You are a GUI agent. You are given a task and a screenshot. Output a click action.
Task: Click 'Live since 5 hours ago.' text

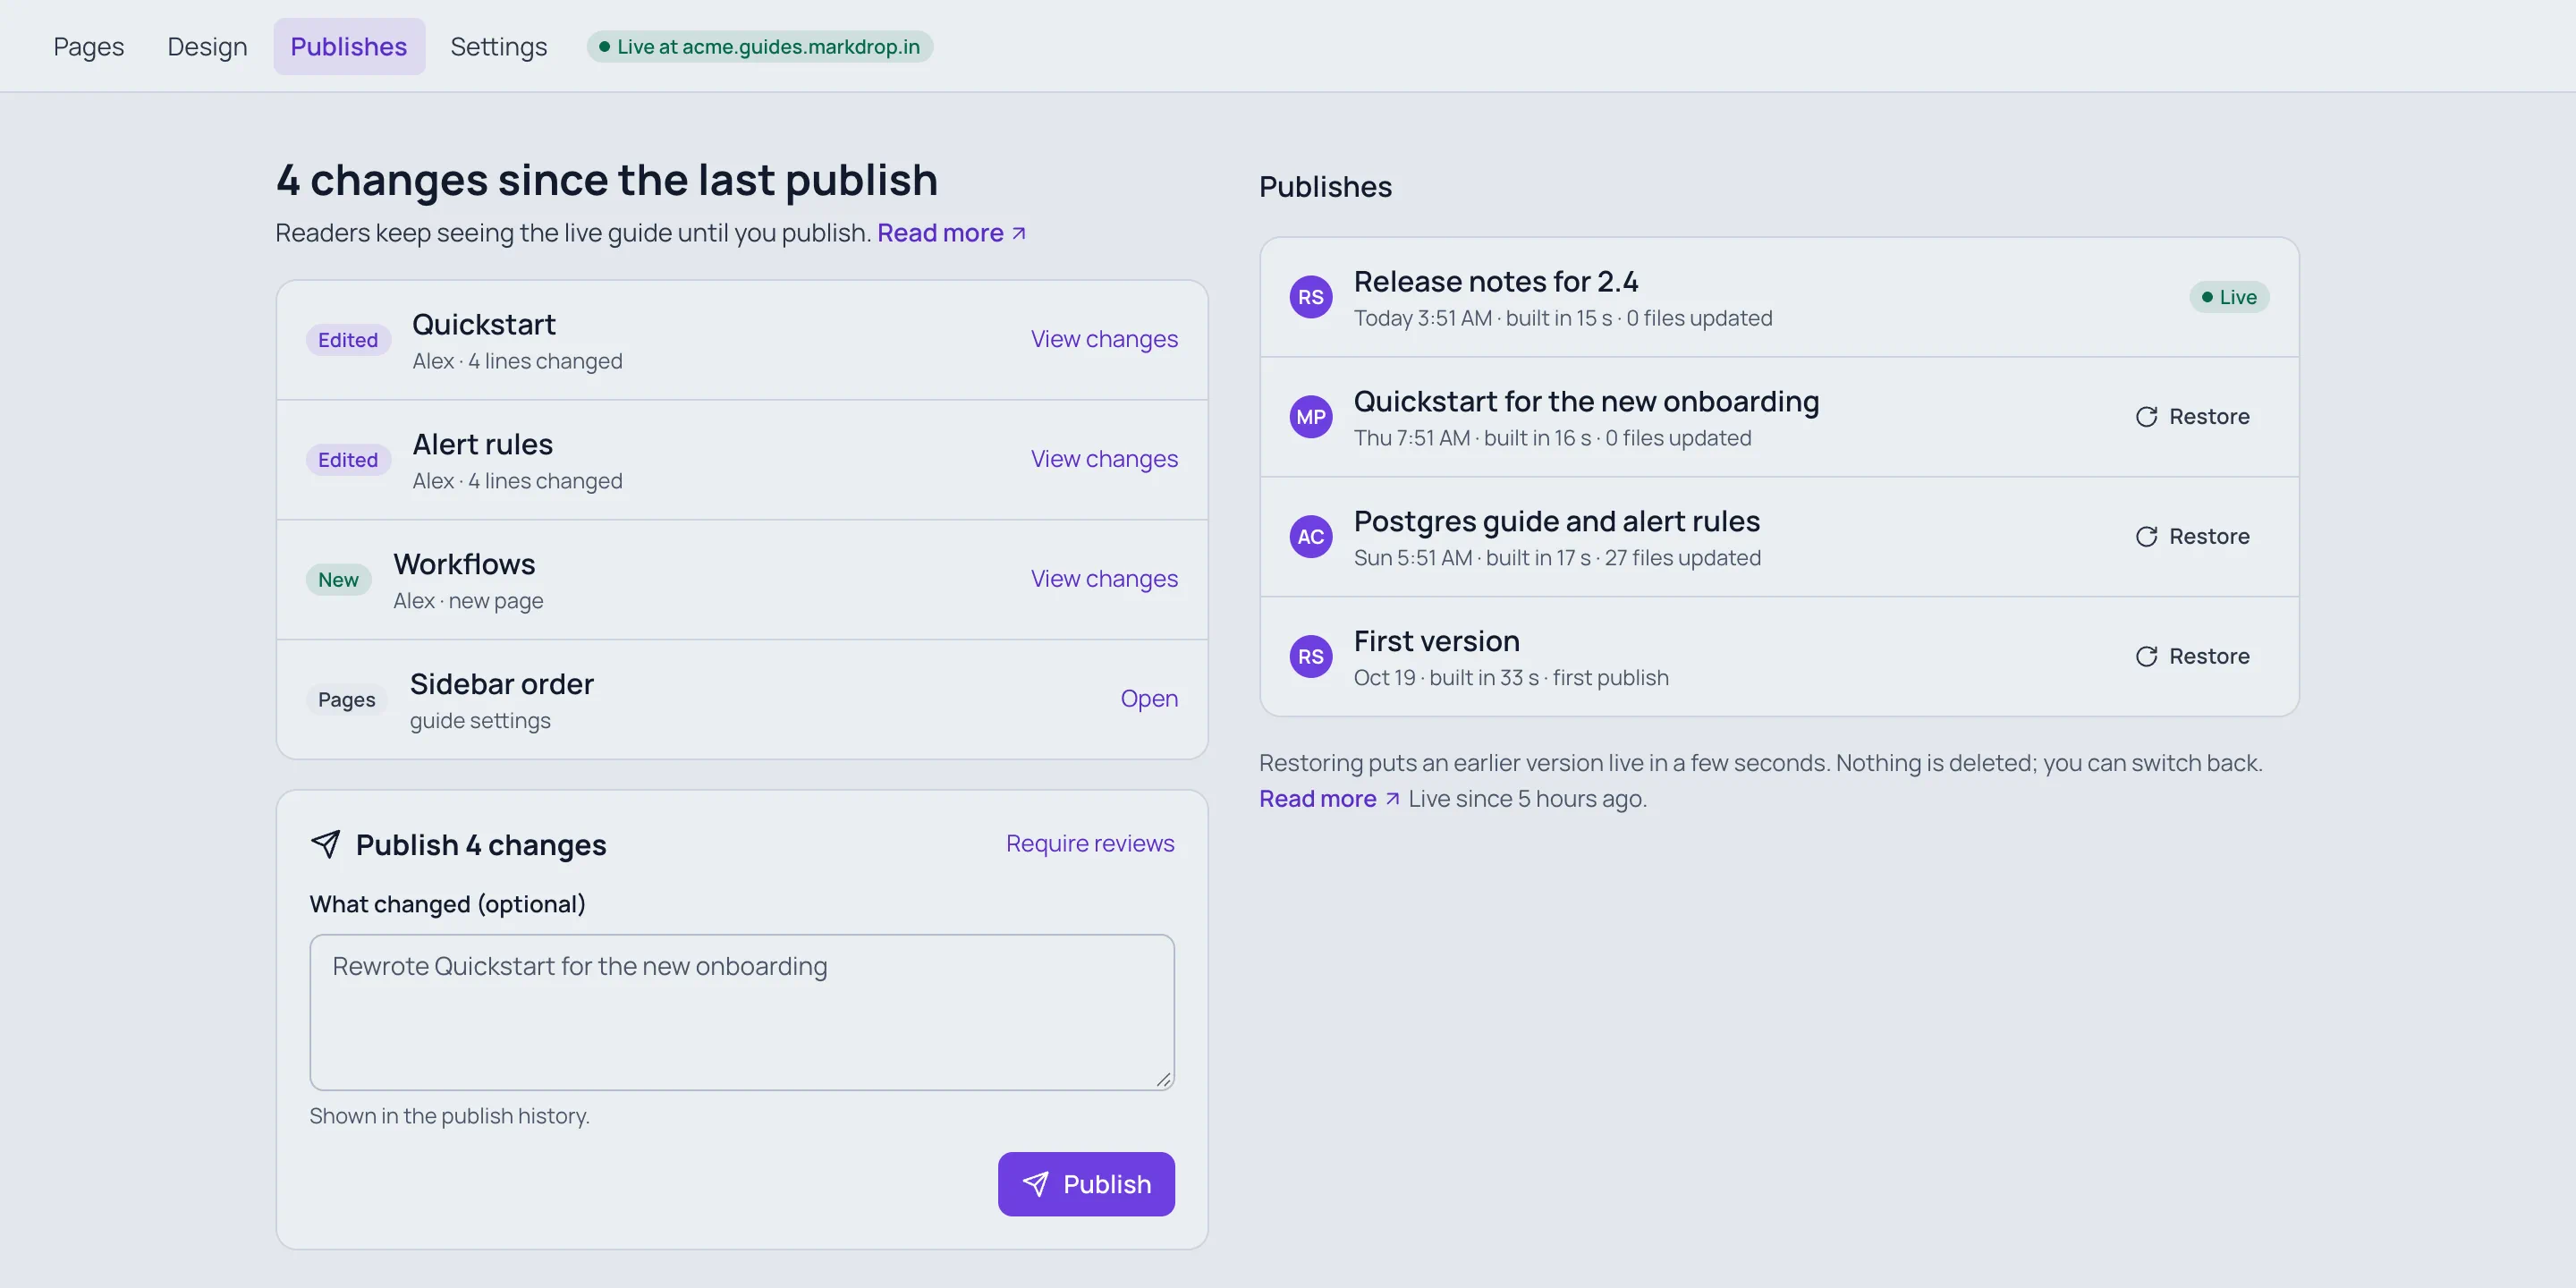(x=1527, y=799)
